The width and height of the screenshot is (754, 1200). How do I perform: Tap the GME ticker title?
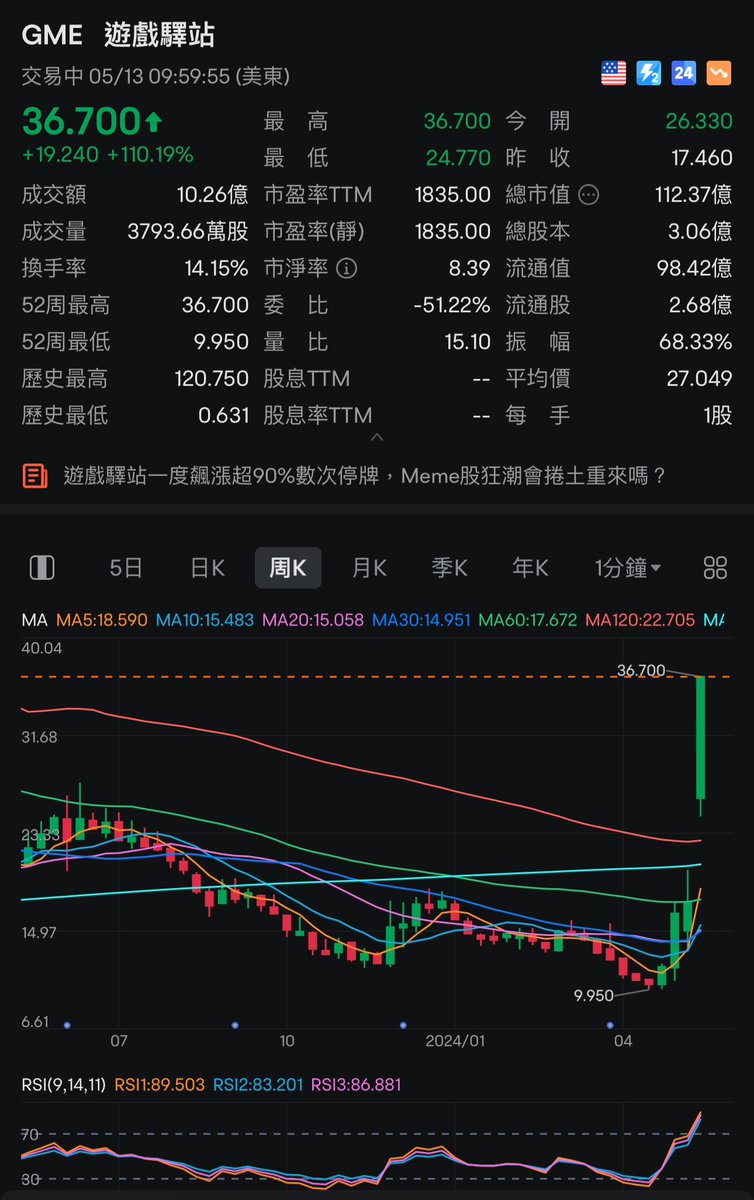[51, 35]
